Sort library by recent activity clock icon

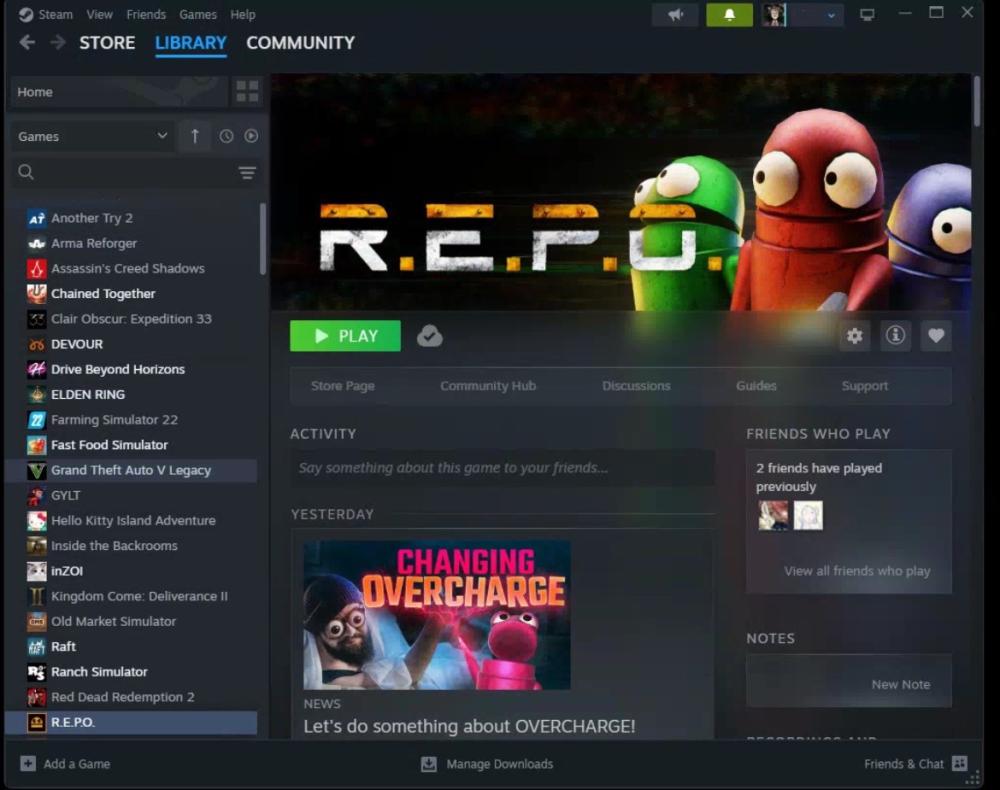[x=226, y=136]
